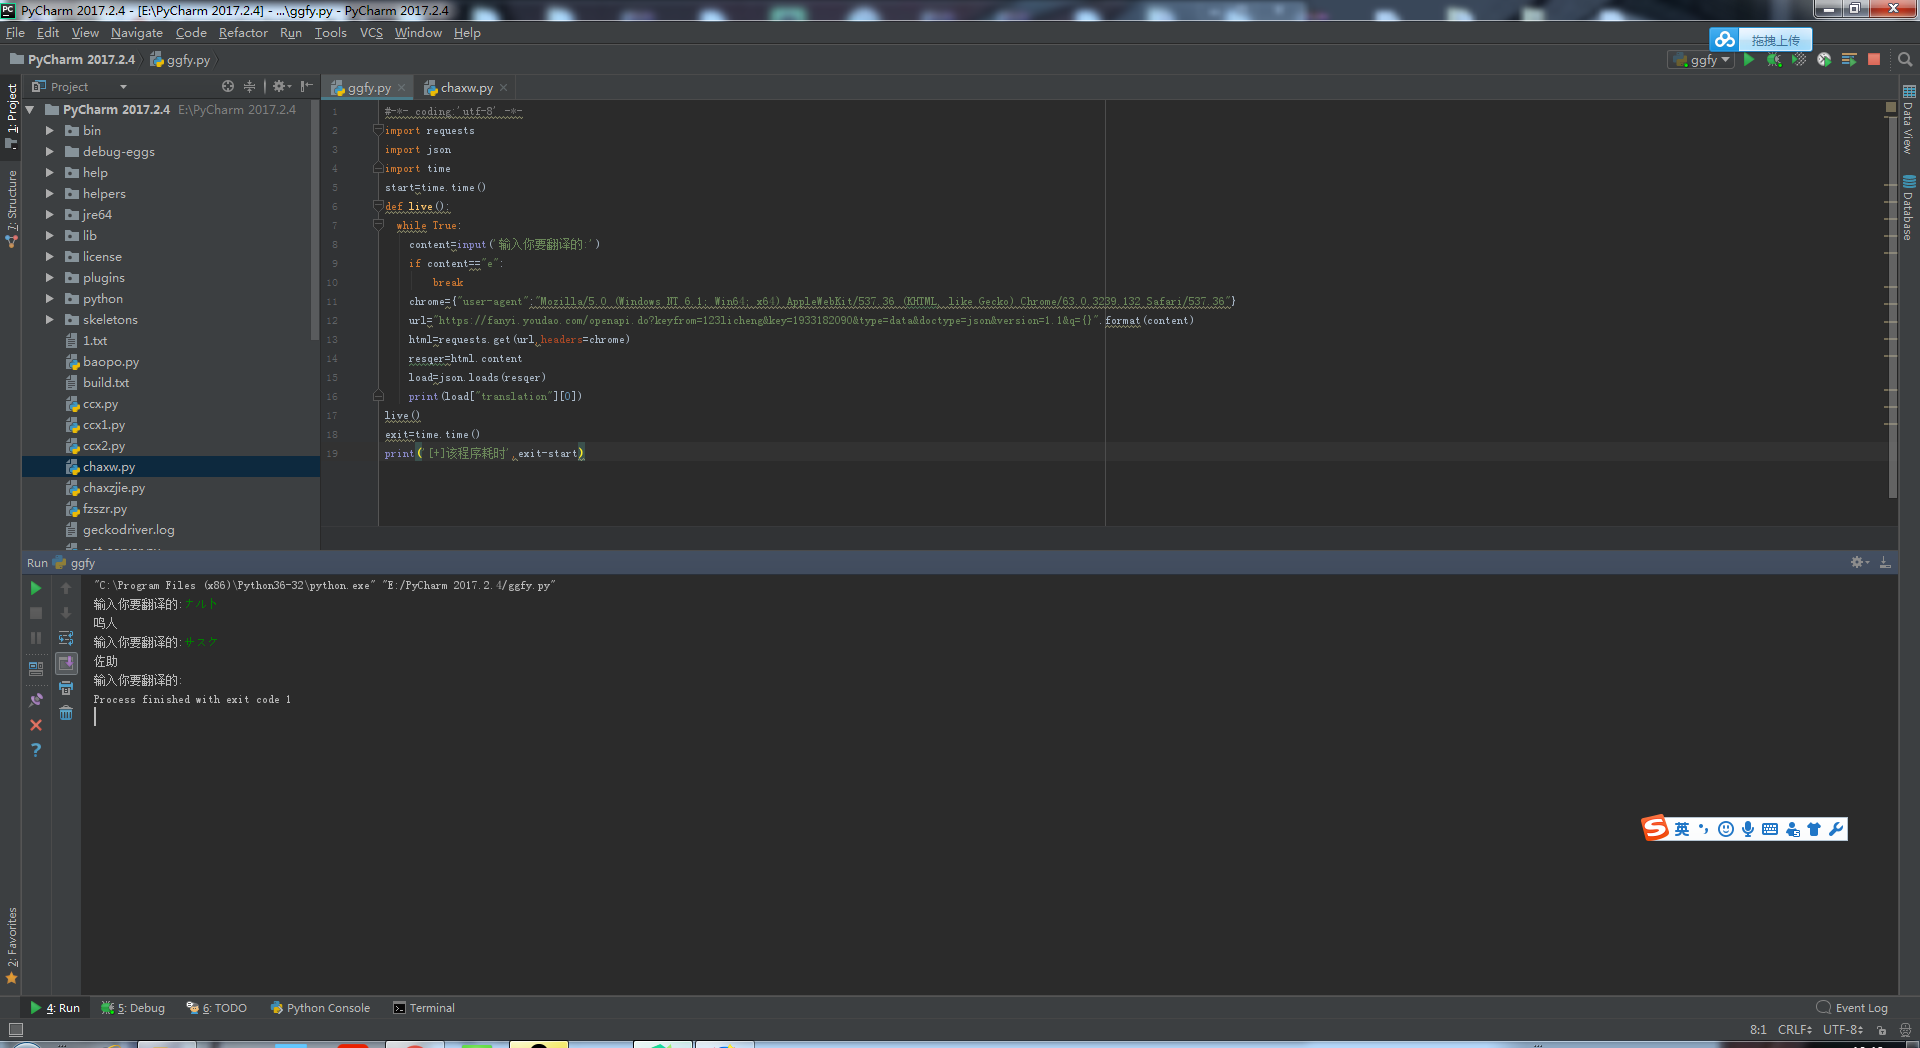Change UTF-8 file encoding in status bar

coord(1842,1030)
